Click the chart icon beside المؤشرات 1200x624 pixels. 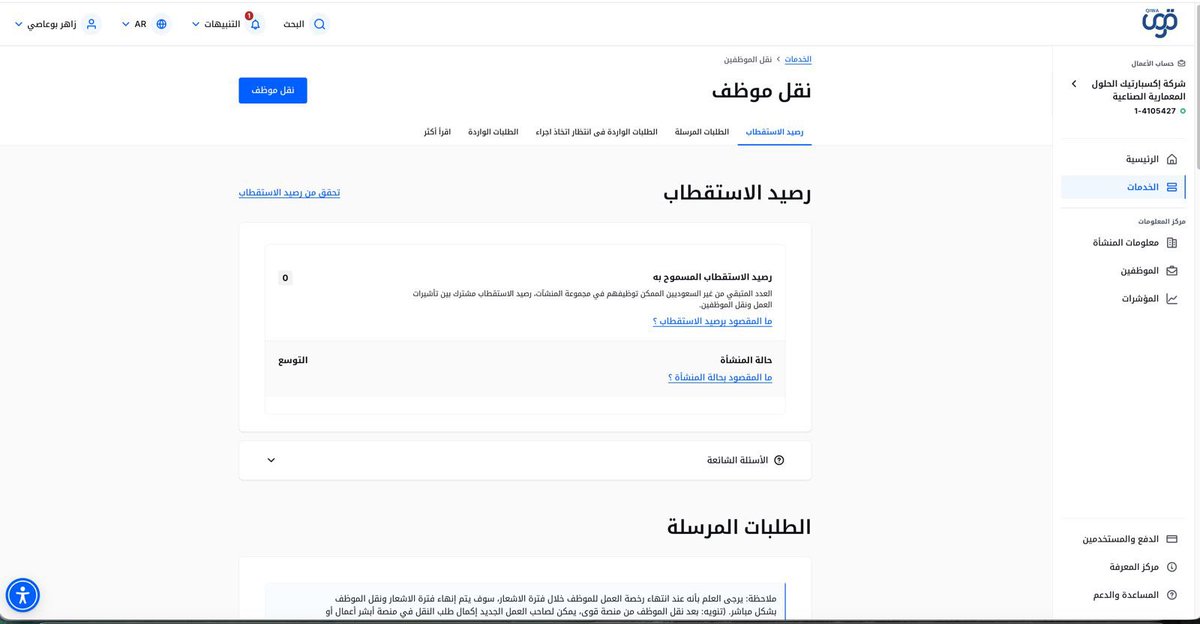point(1172,298)
